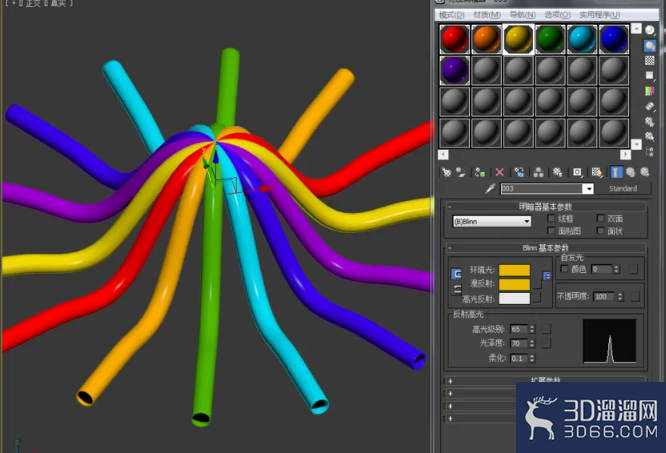Click the Select by Material icon
Screen dimensions: 666x453
tap(650, 136)
